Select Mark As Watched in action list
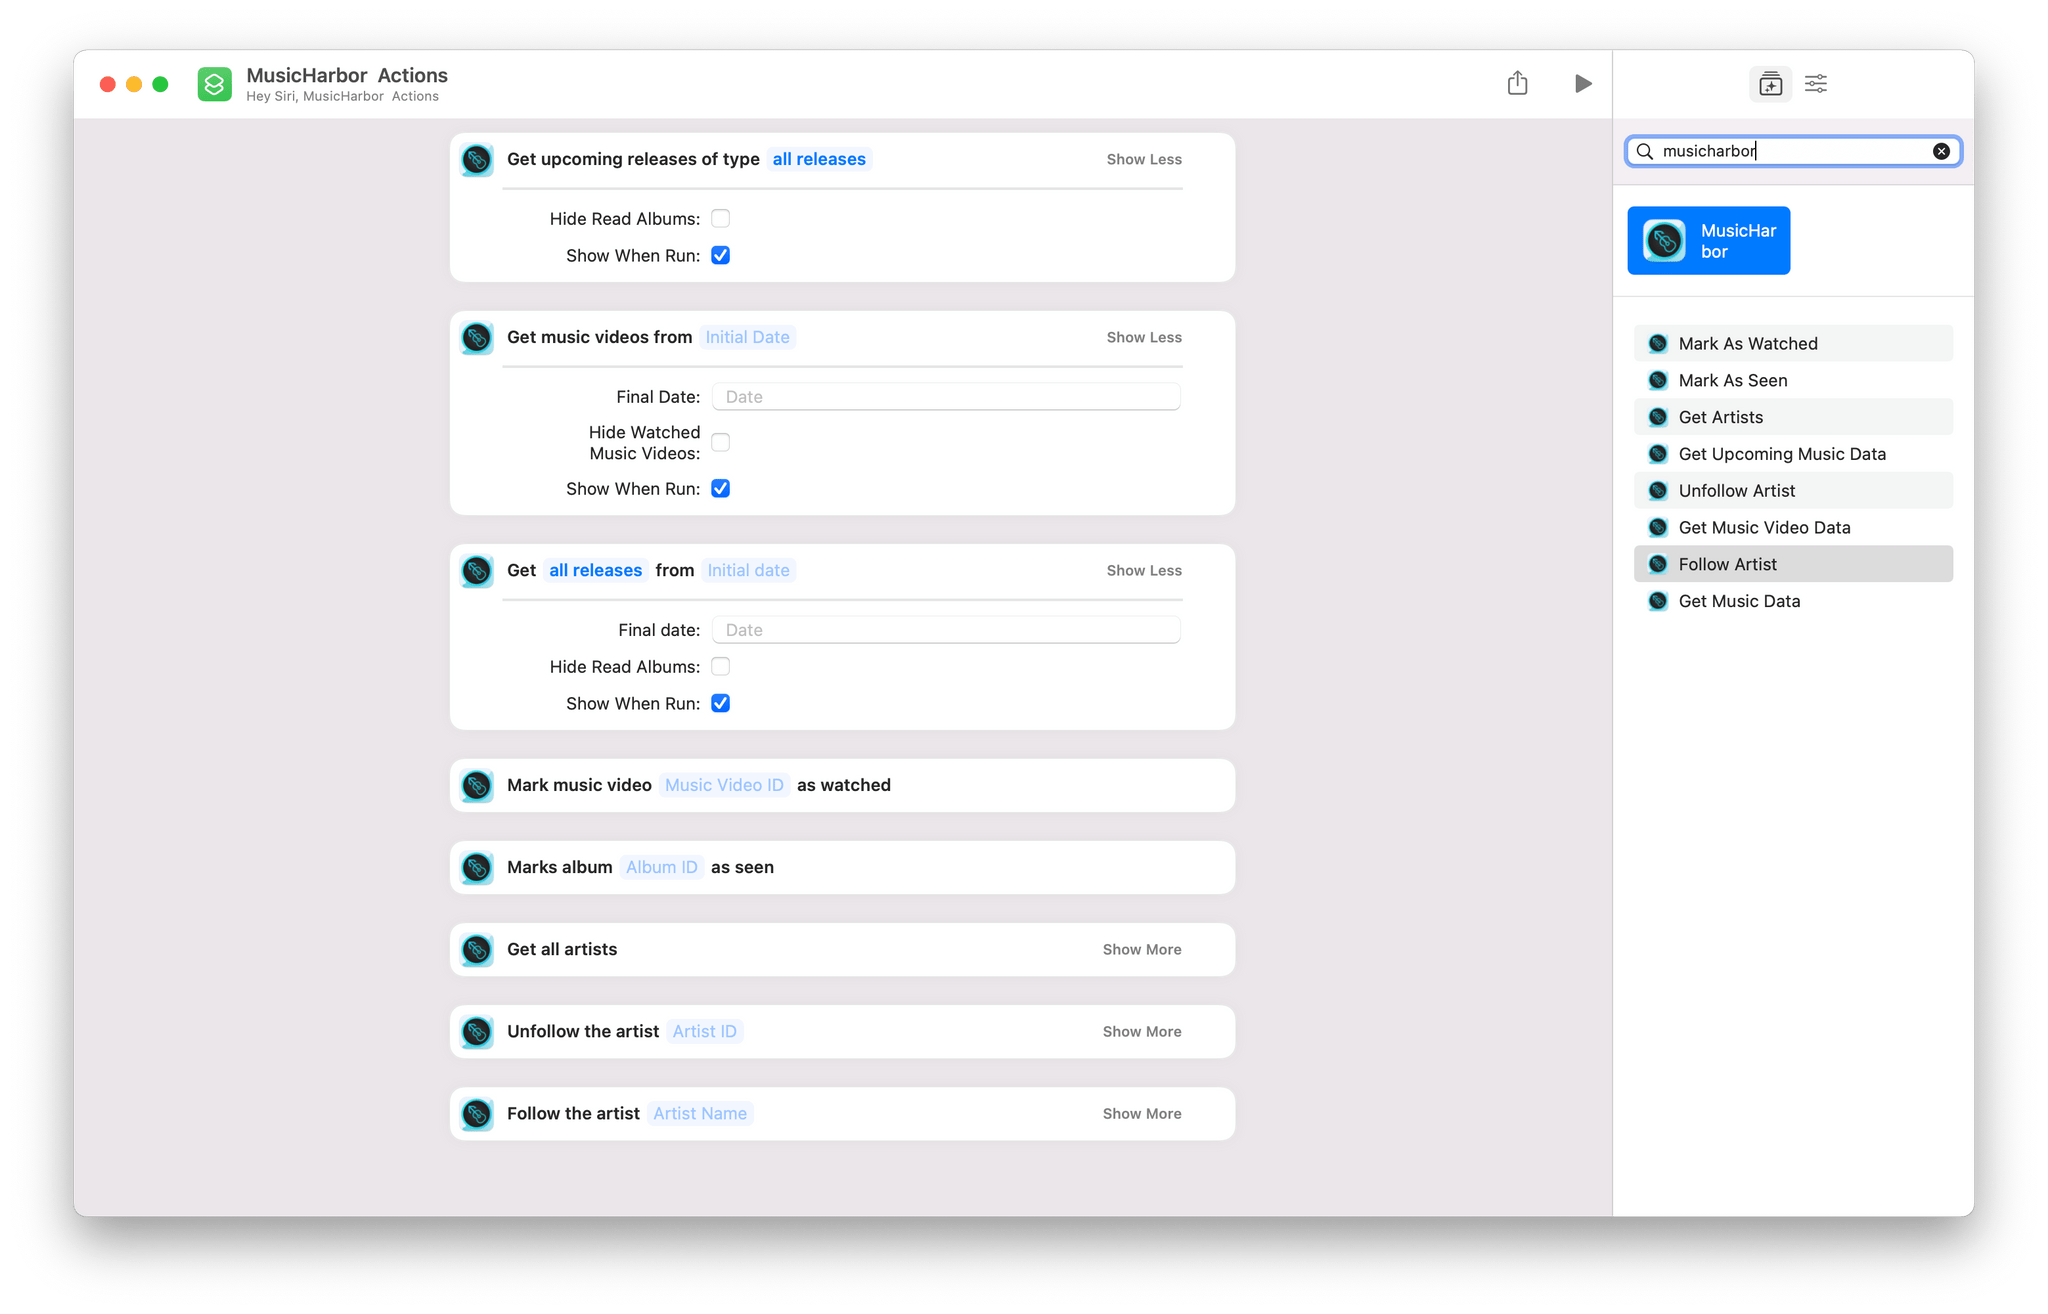Image resolution: width=2048 pixels, height=1314 pixels. [1793, 343]
